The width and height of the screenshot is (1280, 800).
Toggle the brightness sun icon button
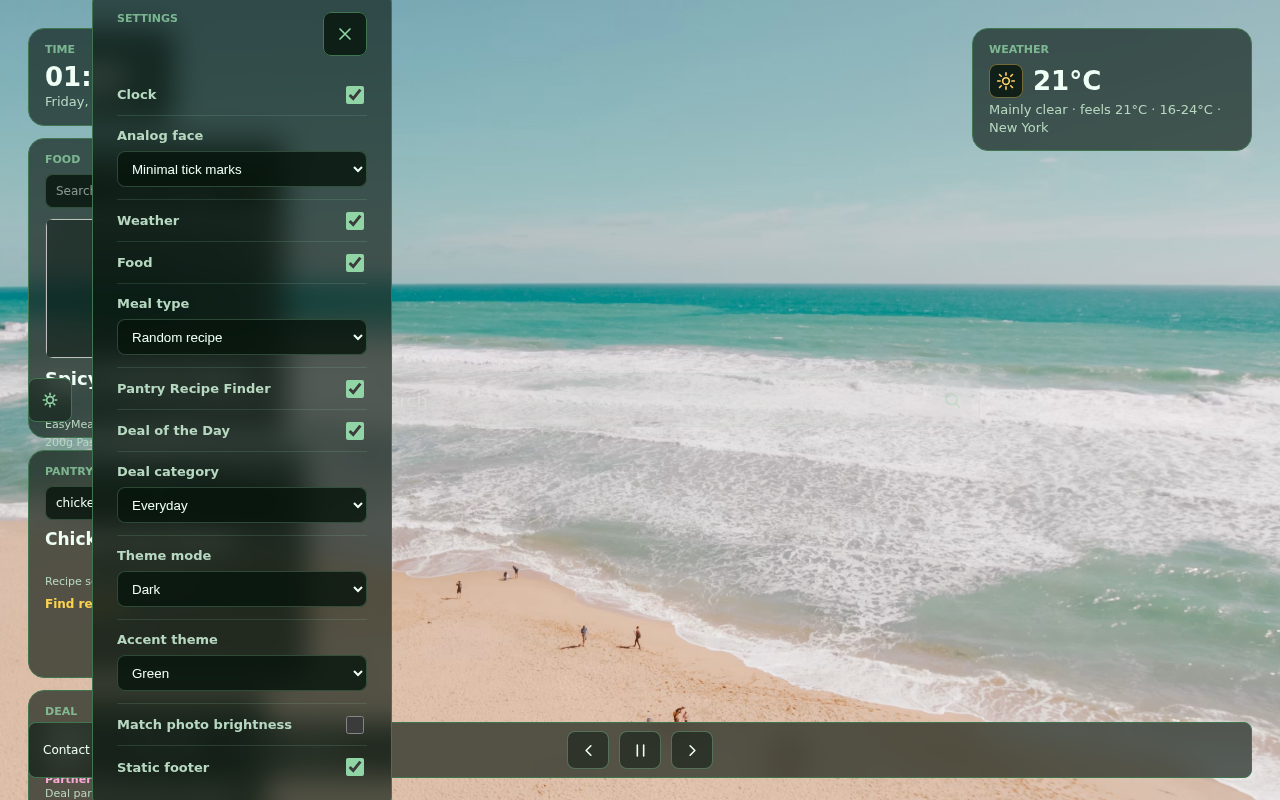point(50,400)
